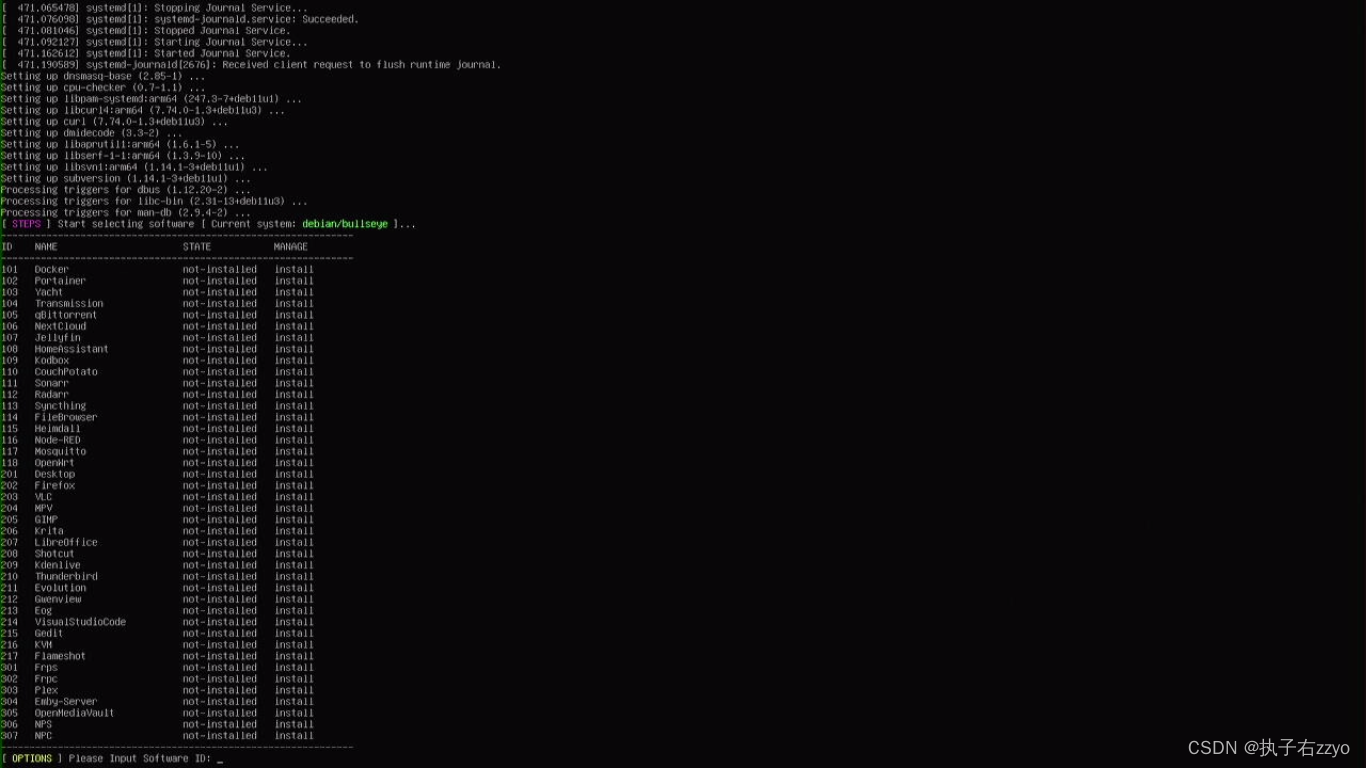This screenshot has width=1366, height=768.
Task: Select Mosquitto in the list
Action: pyautogui.click(x=60, y=451)
